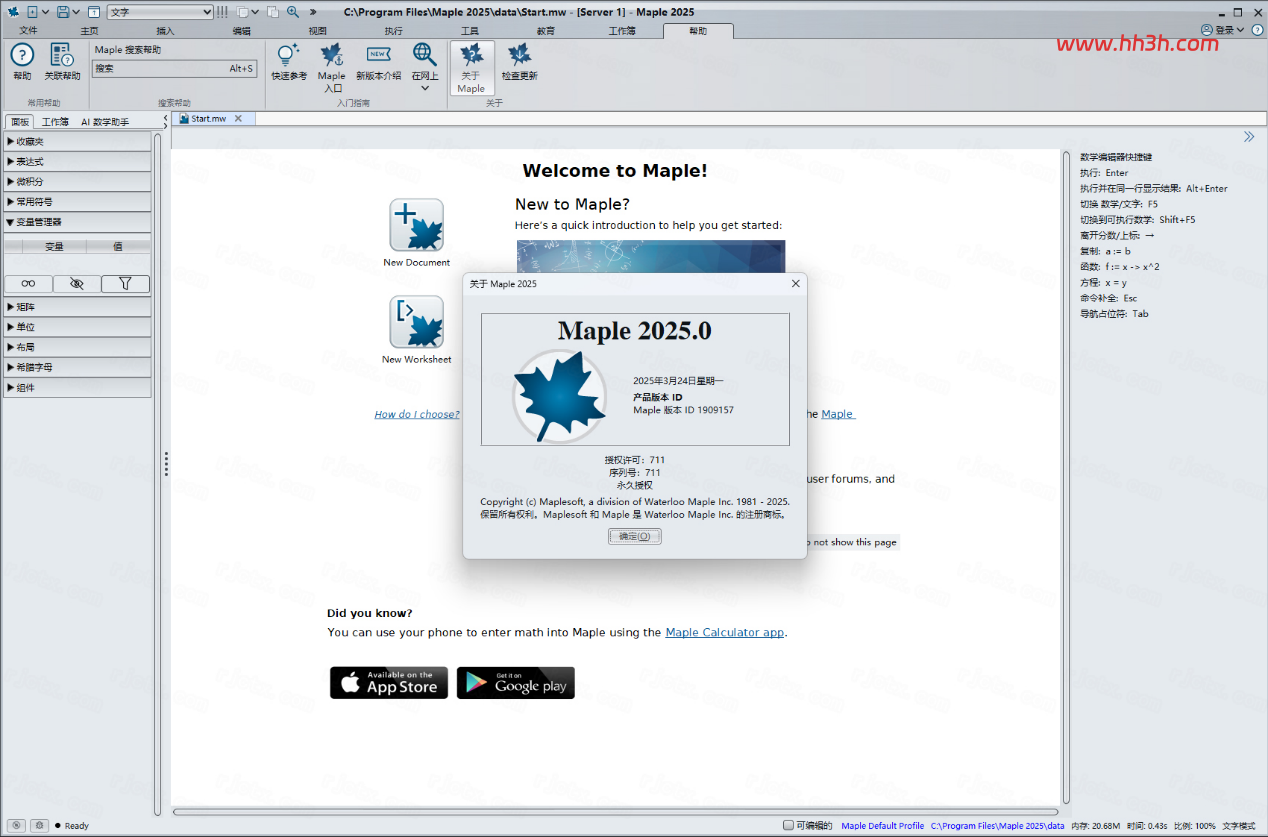Click the zoom magnifier icon in the quick toolbar

click(x=293, y=12)
